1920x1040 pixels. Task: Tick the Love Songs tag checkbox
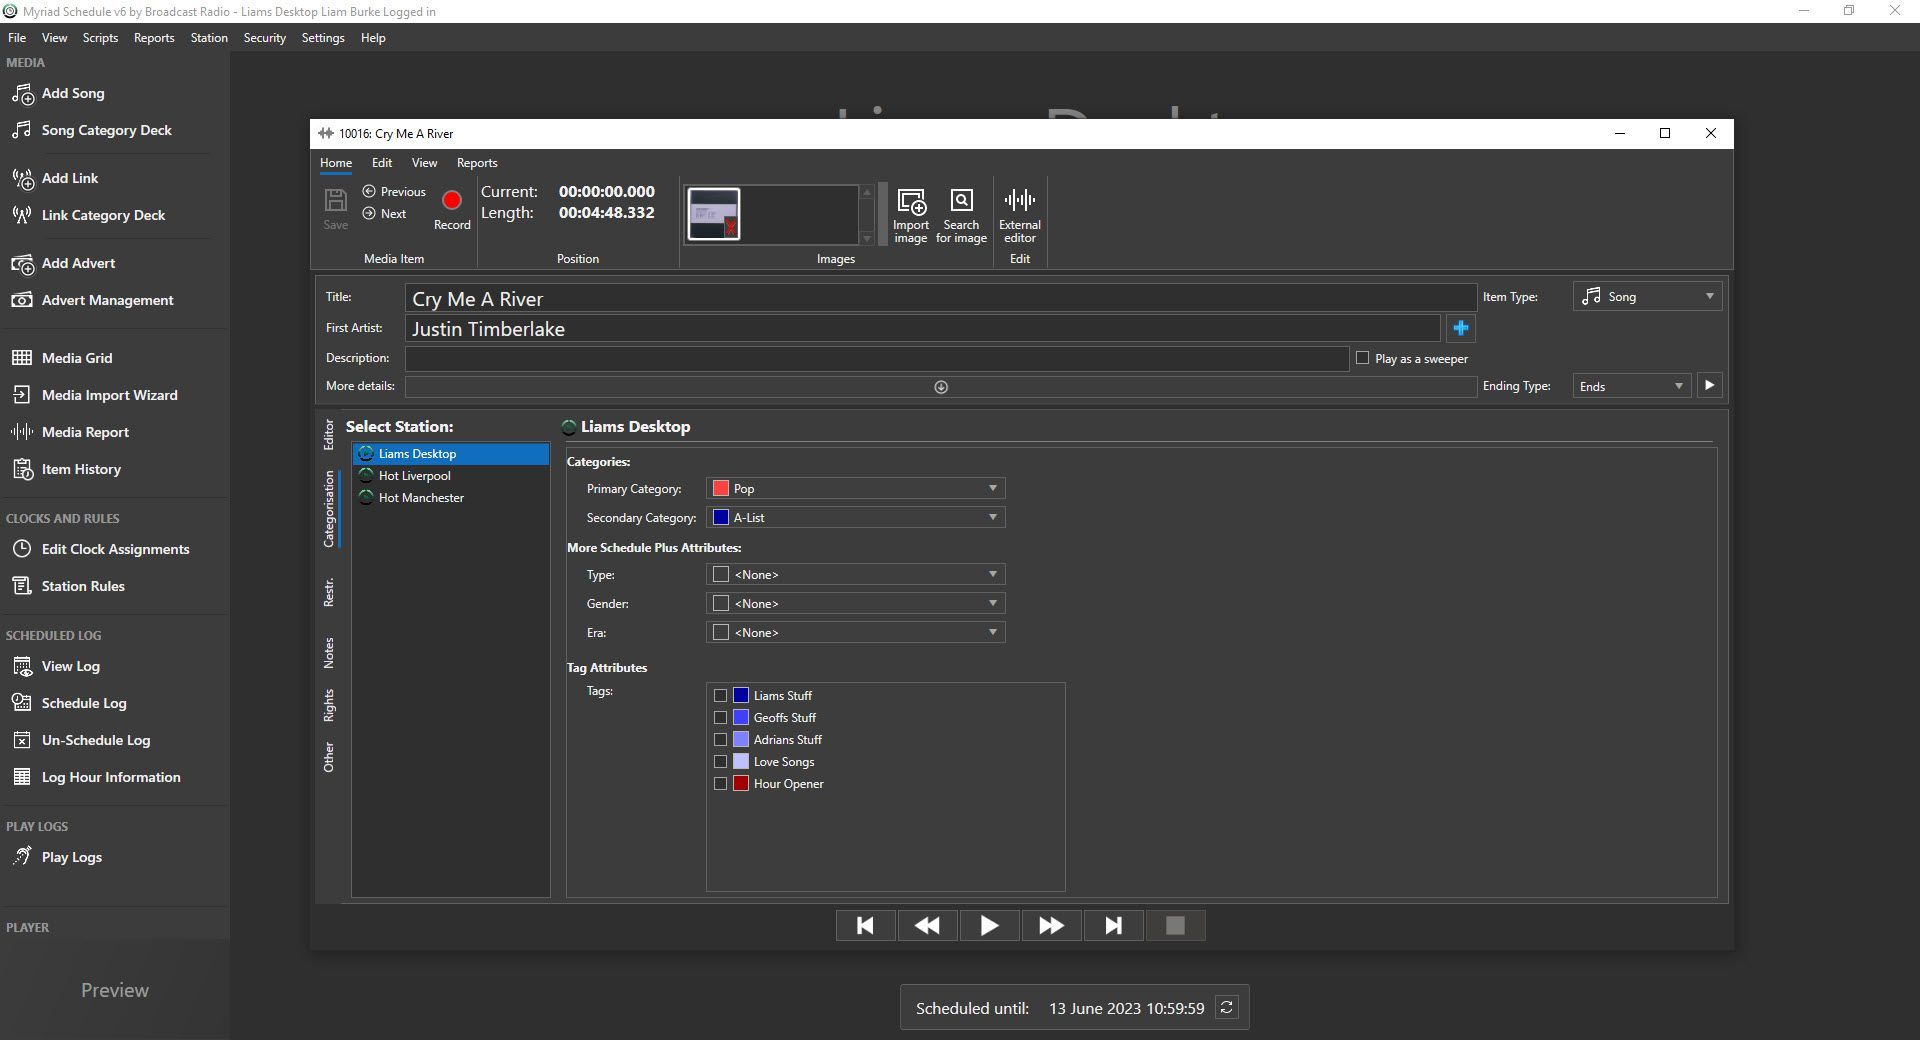coord(720,761)
